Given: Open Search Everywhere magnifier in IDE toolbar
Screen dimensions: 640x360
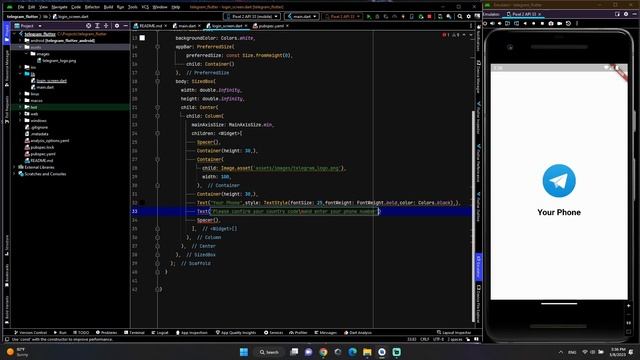Looking at the screenshot, I should [x=460, y=17].
